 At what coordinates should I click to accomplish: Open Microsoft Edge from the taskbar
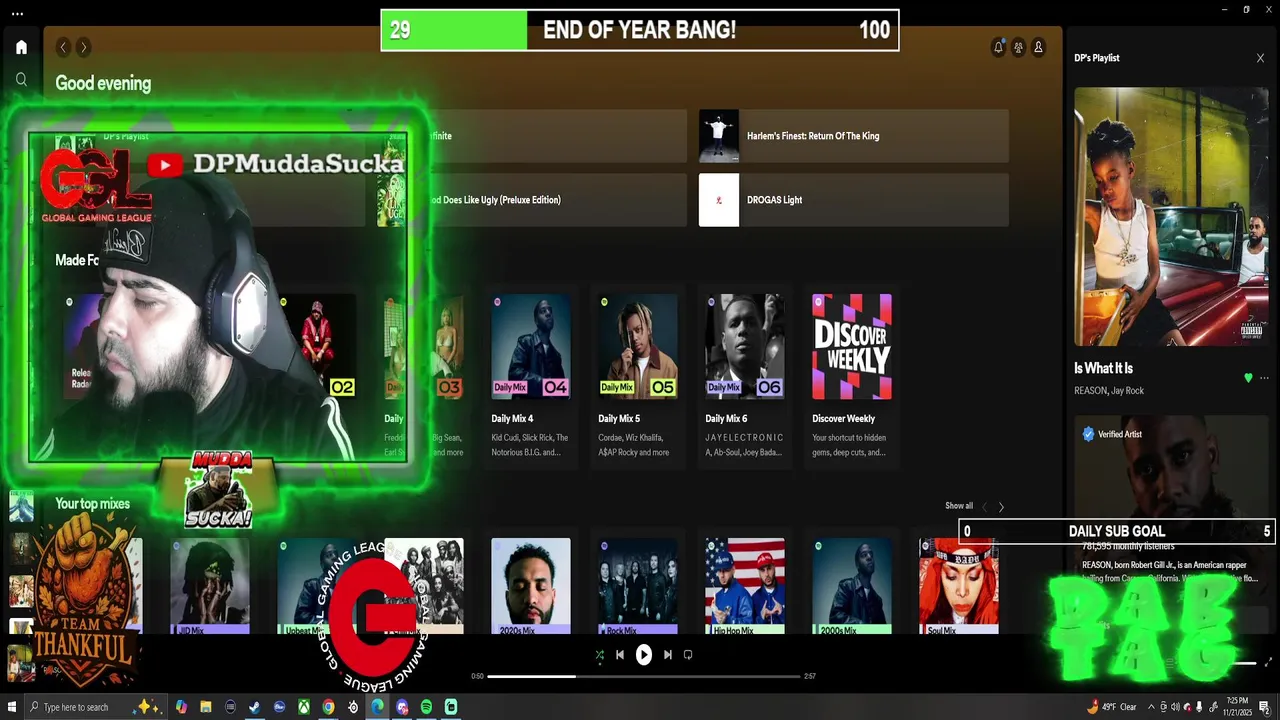click(377, 707)
